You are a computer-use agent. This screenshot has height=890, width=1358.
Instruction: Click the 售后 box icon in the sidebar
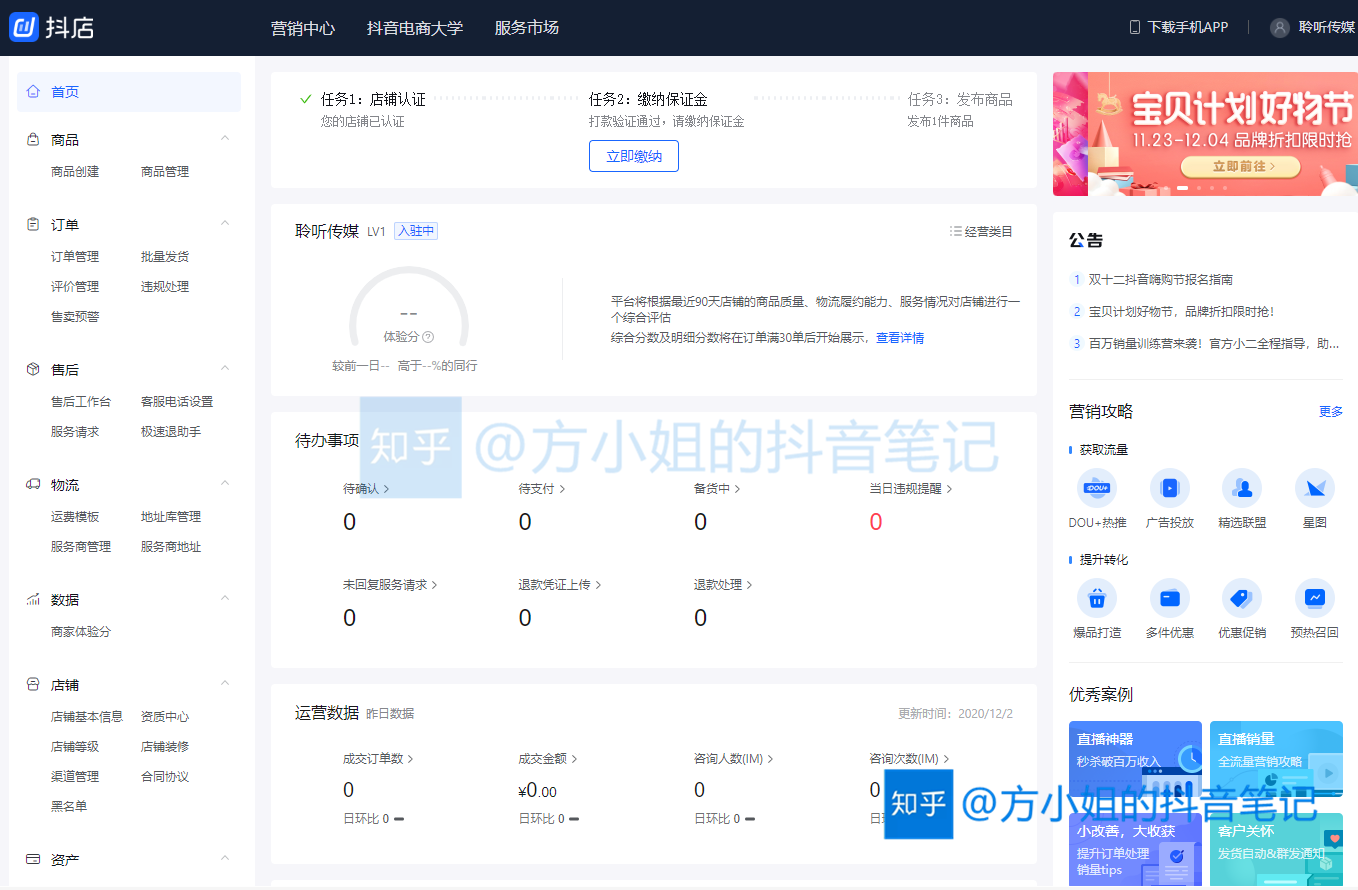tap(33, 370)
